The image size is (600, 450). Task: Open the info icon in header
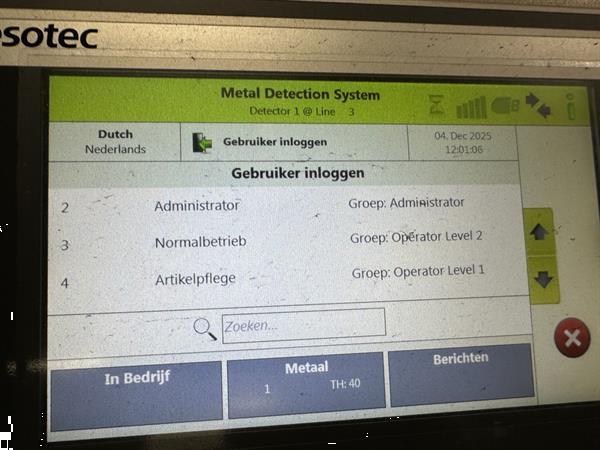tap(571, 107)
